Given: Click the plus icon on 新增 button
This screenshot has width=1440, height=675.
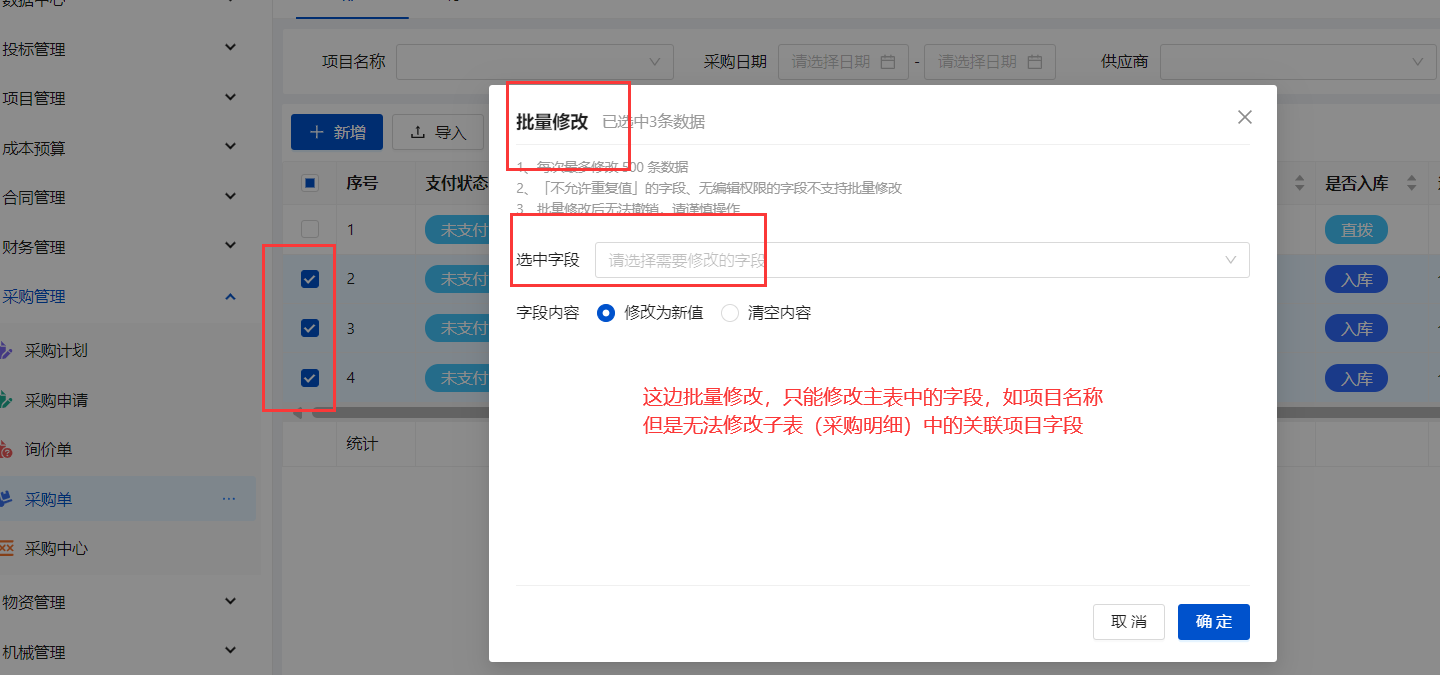Looking at the screenshot, I should point(318,131).
